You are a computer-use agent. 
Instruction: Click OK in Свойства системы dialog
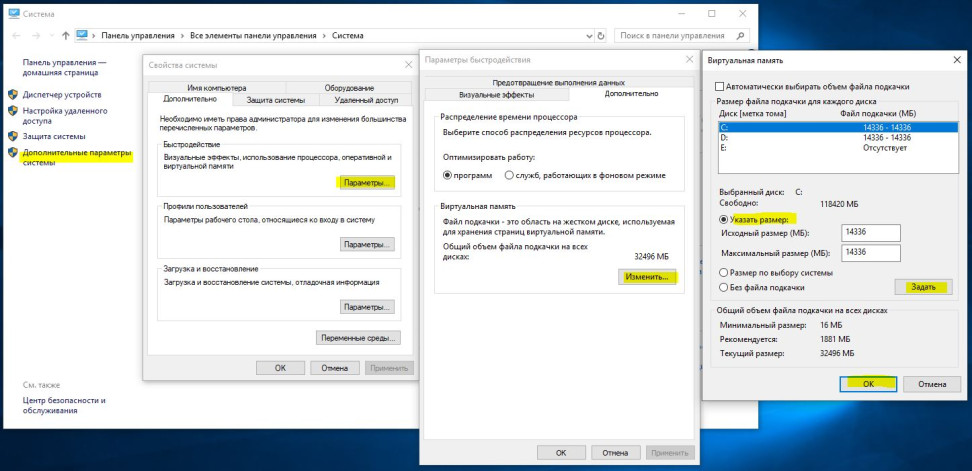coord(280,368)
